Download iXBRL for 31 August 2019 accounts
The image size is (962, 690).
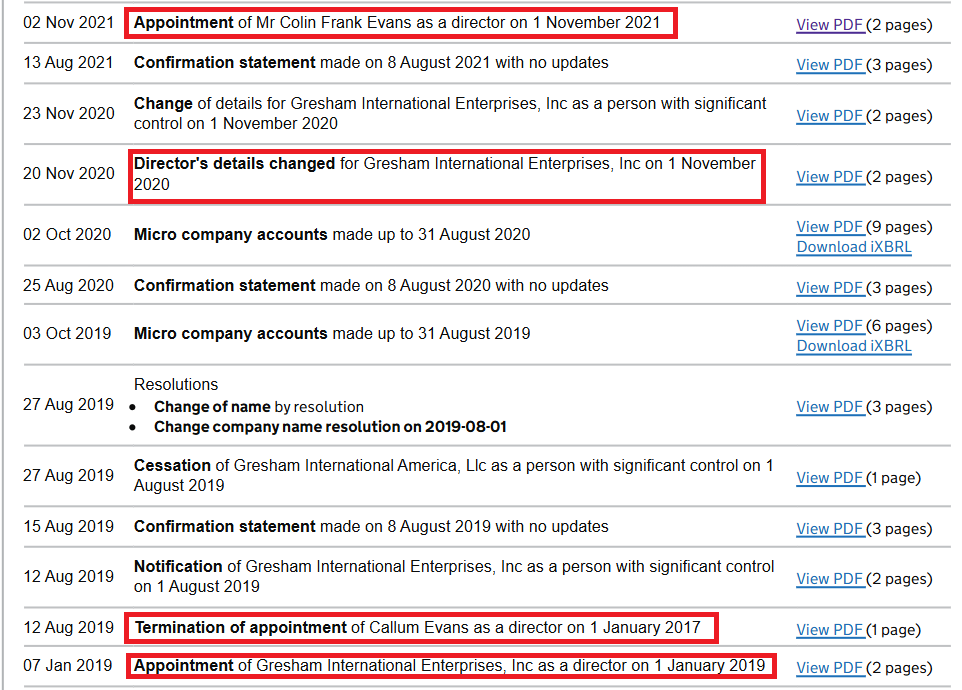coord(854,346)
